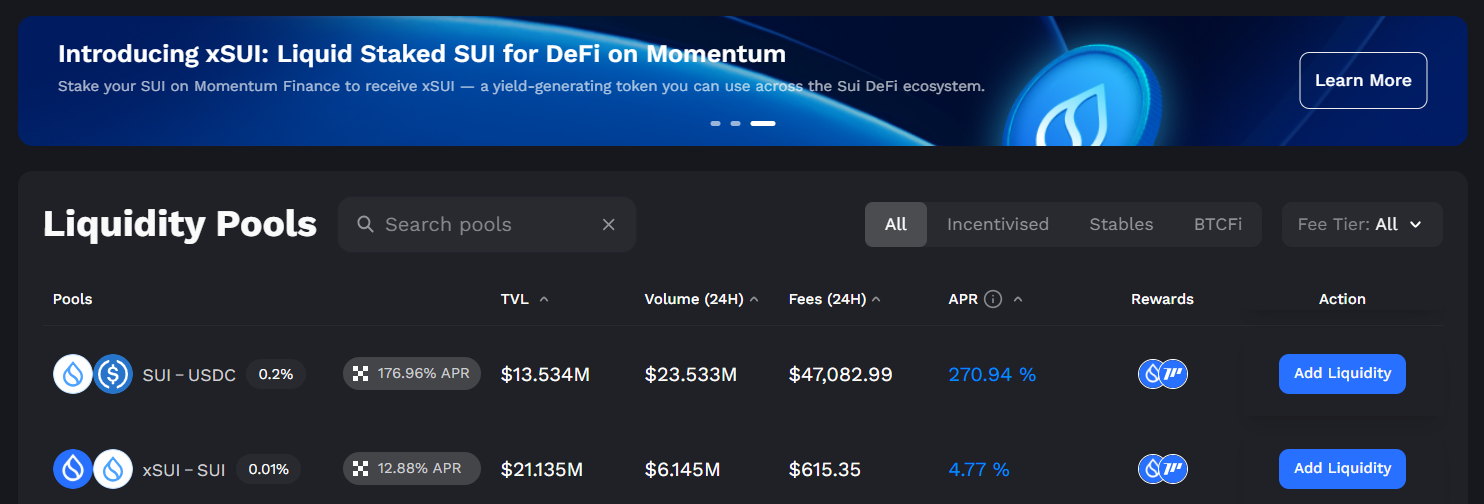Screen dimensions: 1484x504
Task: Click the $615.35 fees value
Action: click(x=825, y=469)
